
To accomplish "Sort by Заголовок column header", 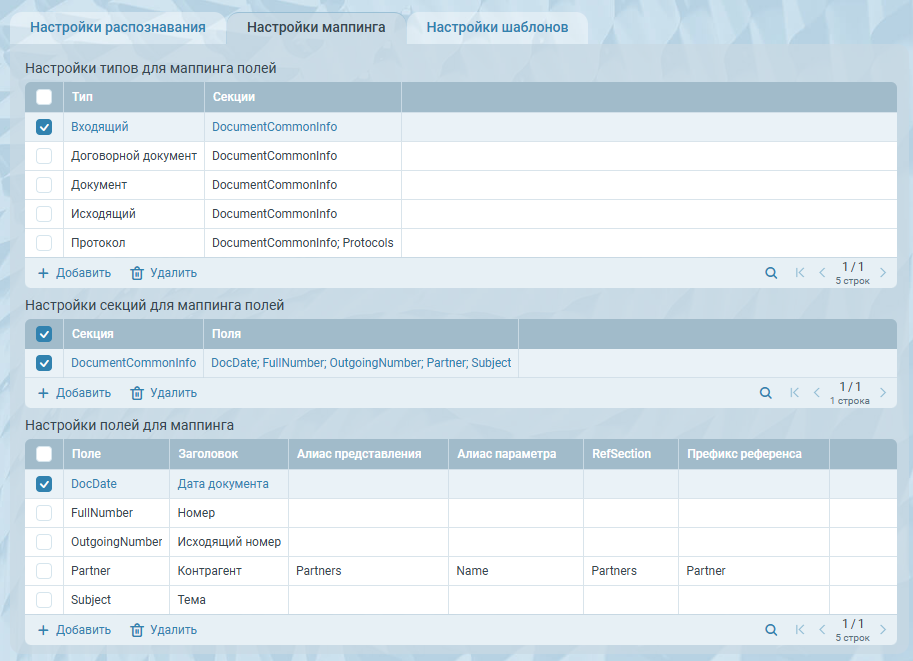I will click(x=208, y=454).
